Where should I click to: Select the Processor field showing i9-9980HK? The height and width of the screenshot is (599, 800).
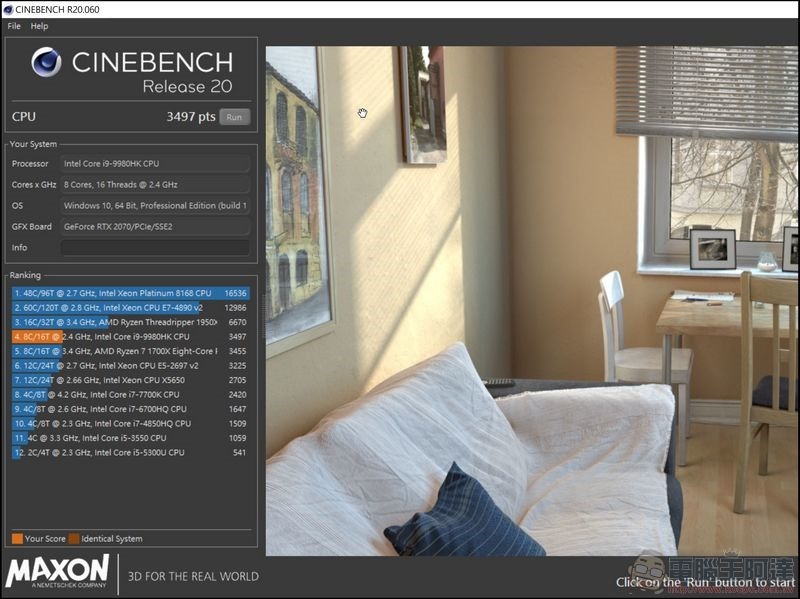(155, 163)
